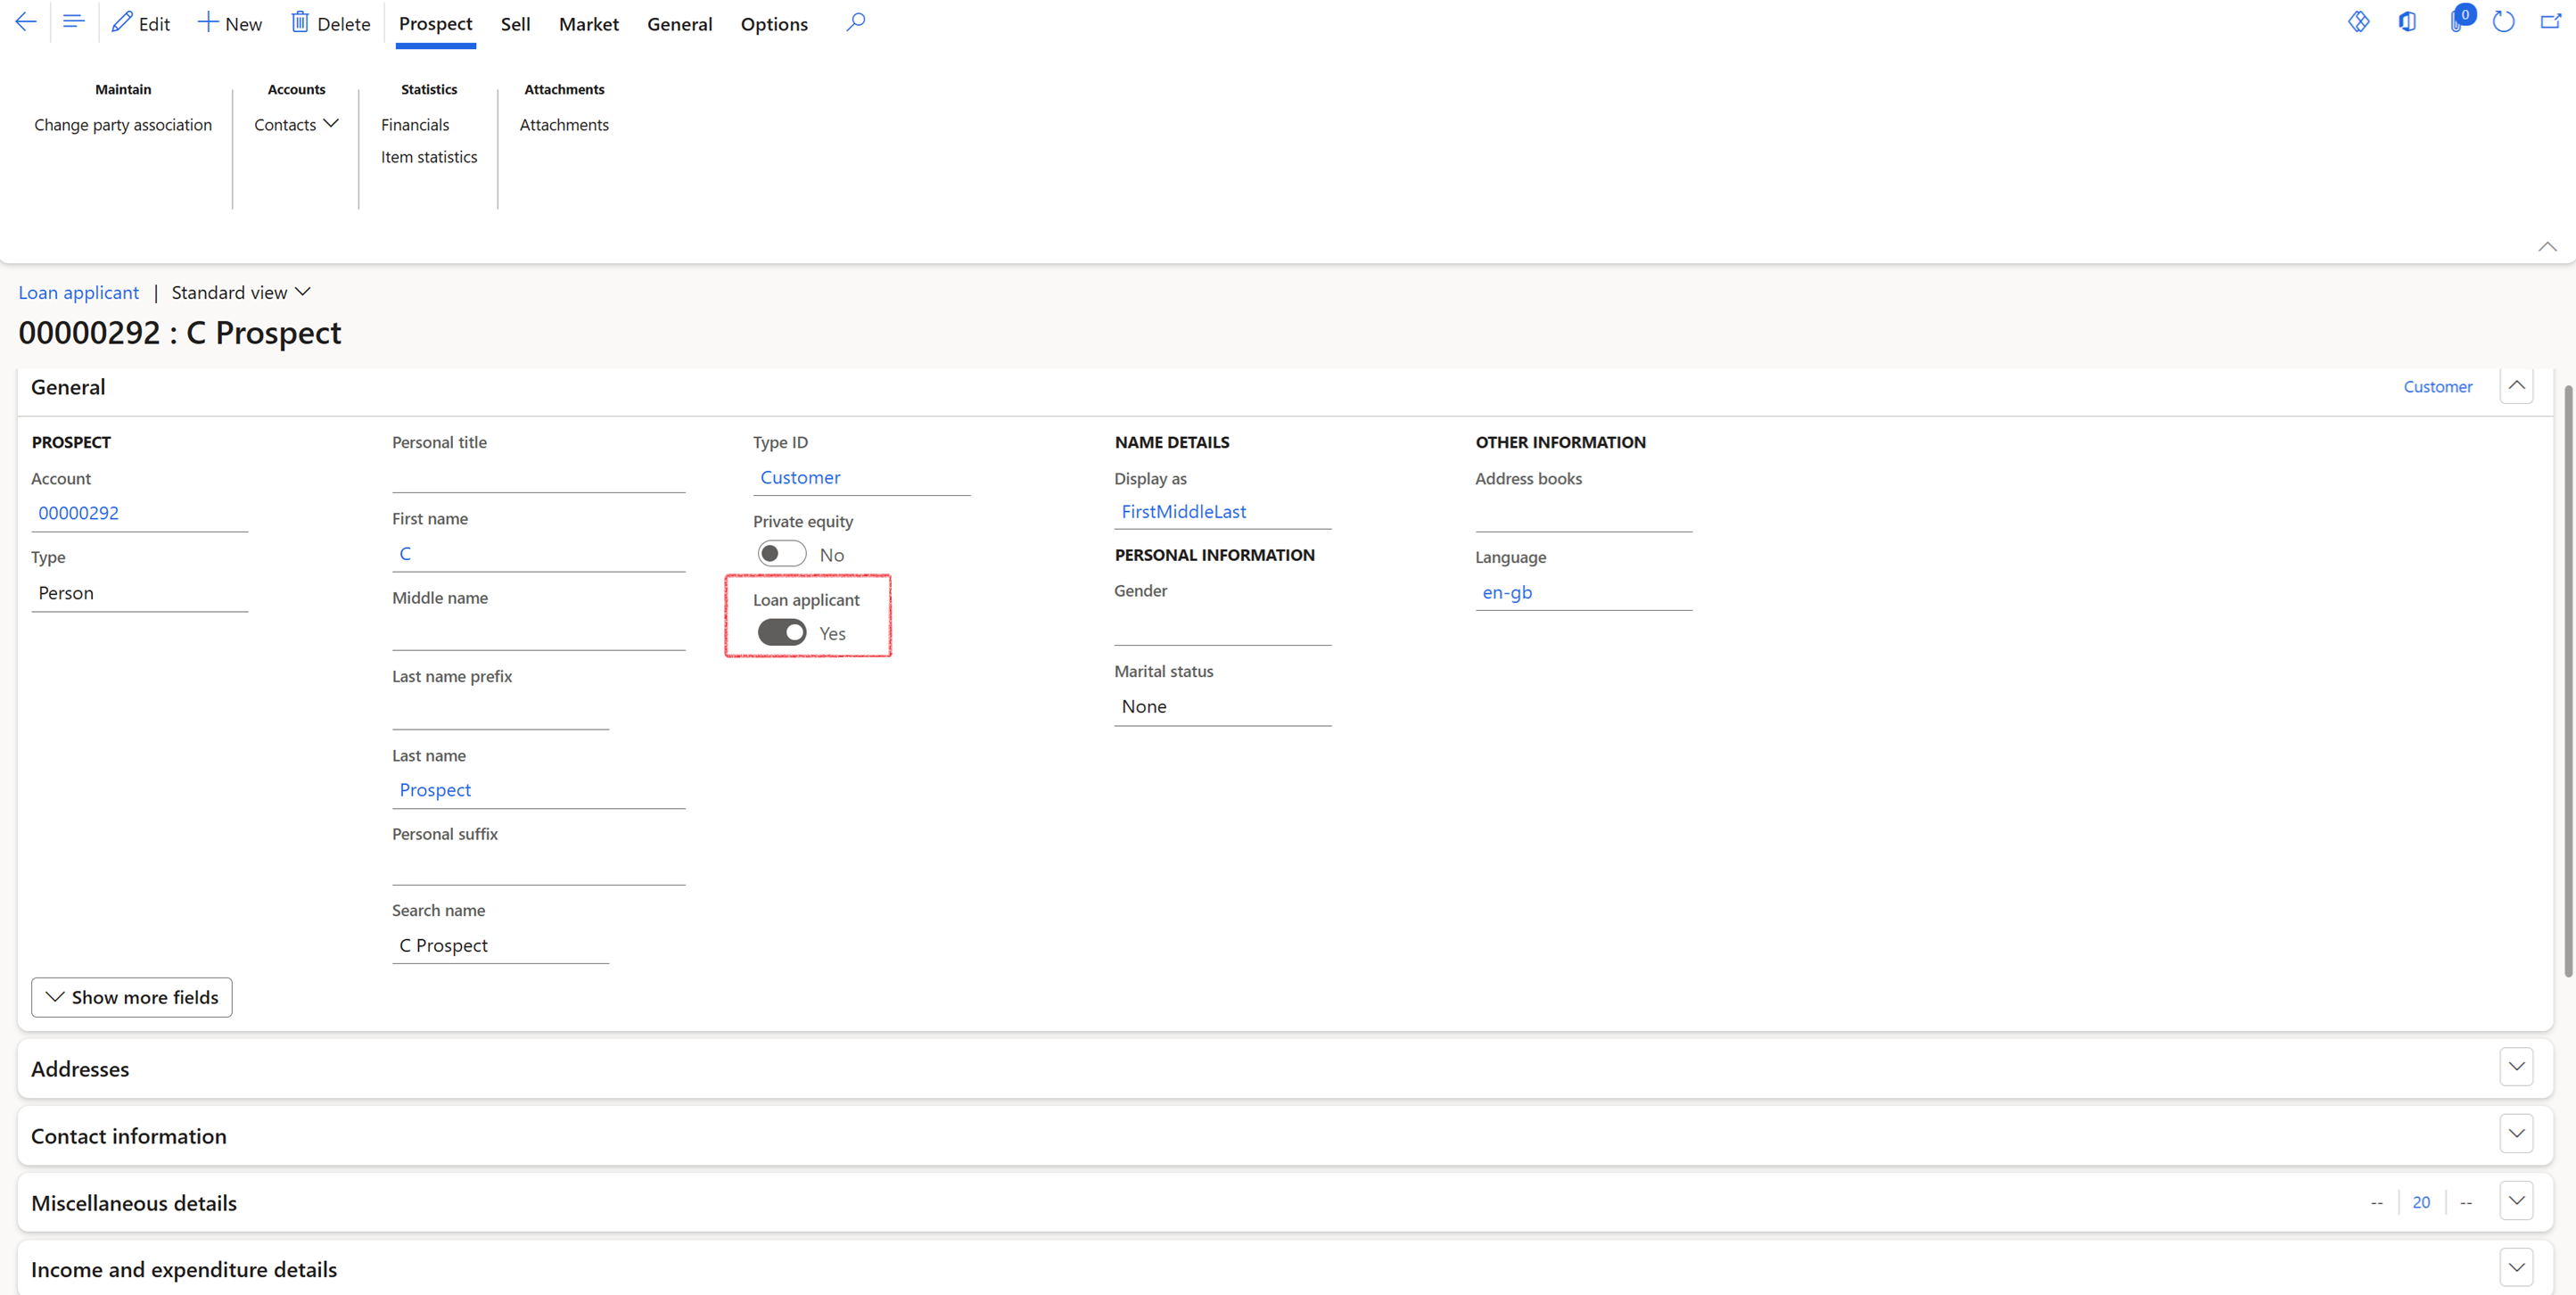This screenshot has width=2576, height=1295.
Task: Click Change party association
Action: pos(123,125)
